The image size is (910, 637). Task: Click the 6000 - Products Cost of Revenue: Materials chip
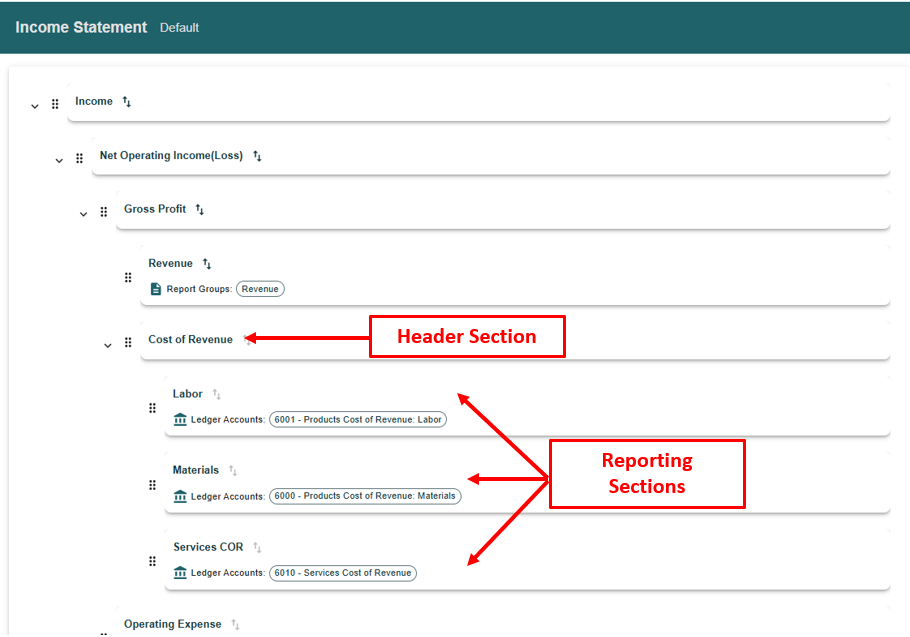coord(365,496)
